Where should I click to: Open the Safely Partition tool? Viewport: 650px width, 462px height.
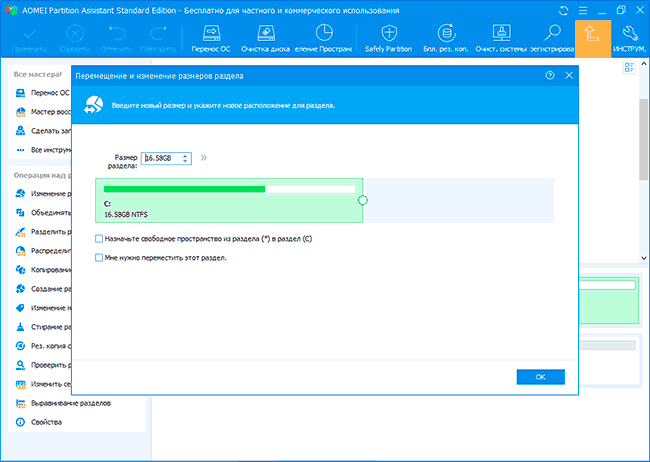(388, 38)
